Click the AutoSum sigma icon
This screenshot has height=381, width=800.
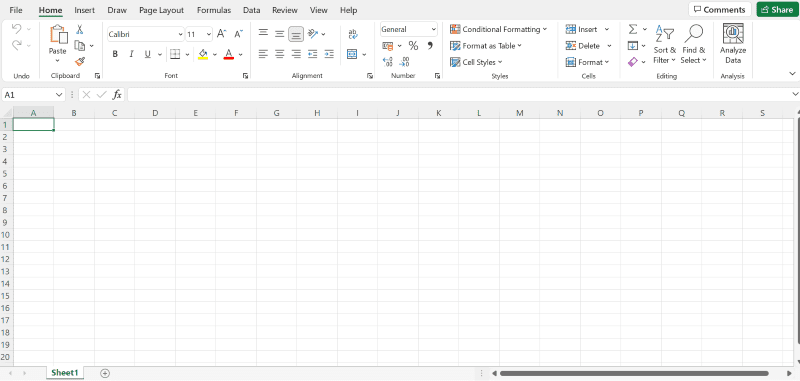point(633,29)
